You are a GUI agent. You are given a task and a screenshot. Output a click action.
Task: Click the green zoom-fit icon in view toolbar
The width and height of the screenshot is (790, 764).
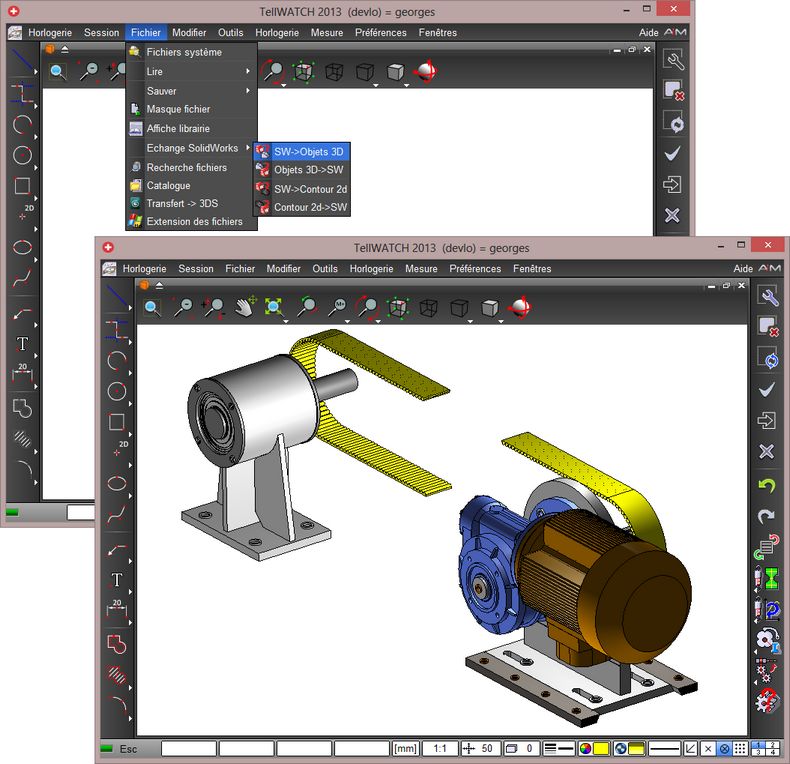coord(273,308)
